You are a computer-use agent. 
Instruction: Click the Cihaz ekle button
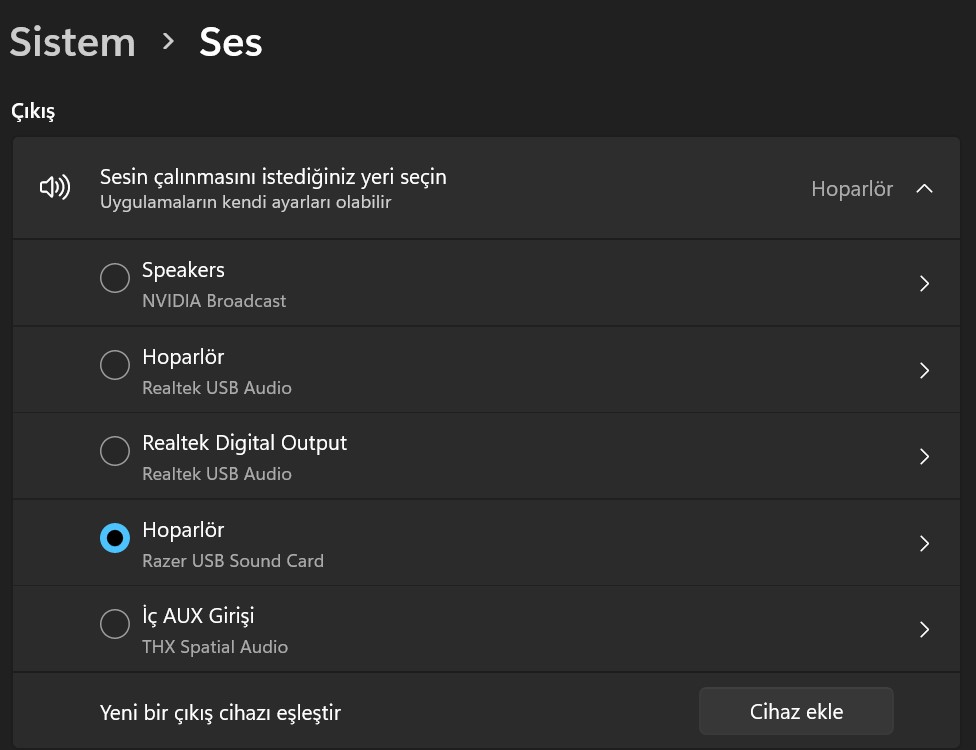tap(796, 712)
